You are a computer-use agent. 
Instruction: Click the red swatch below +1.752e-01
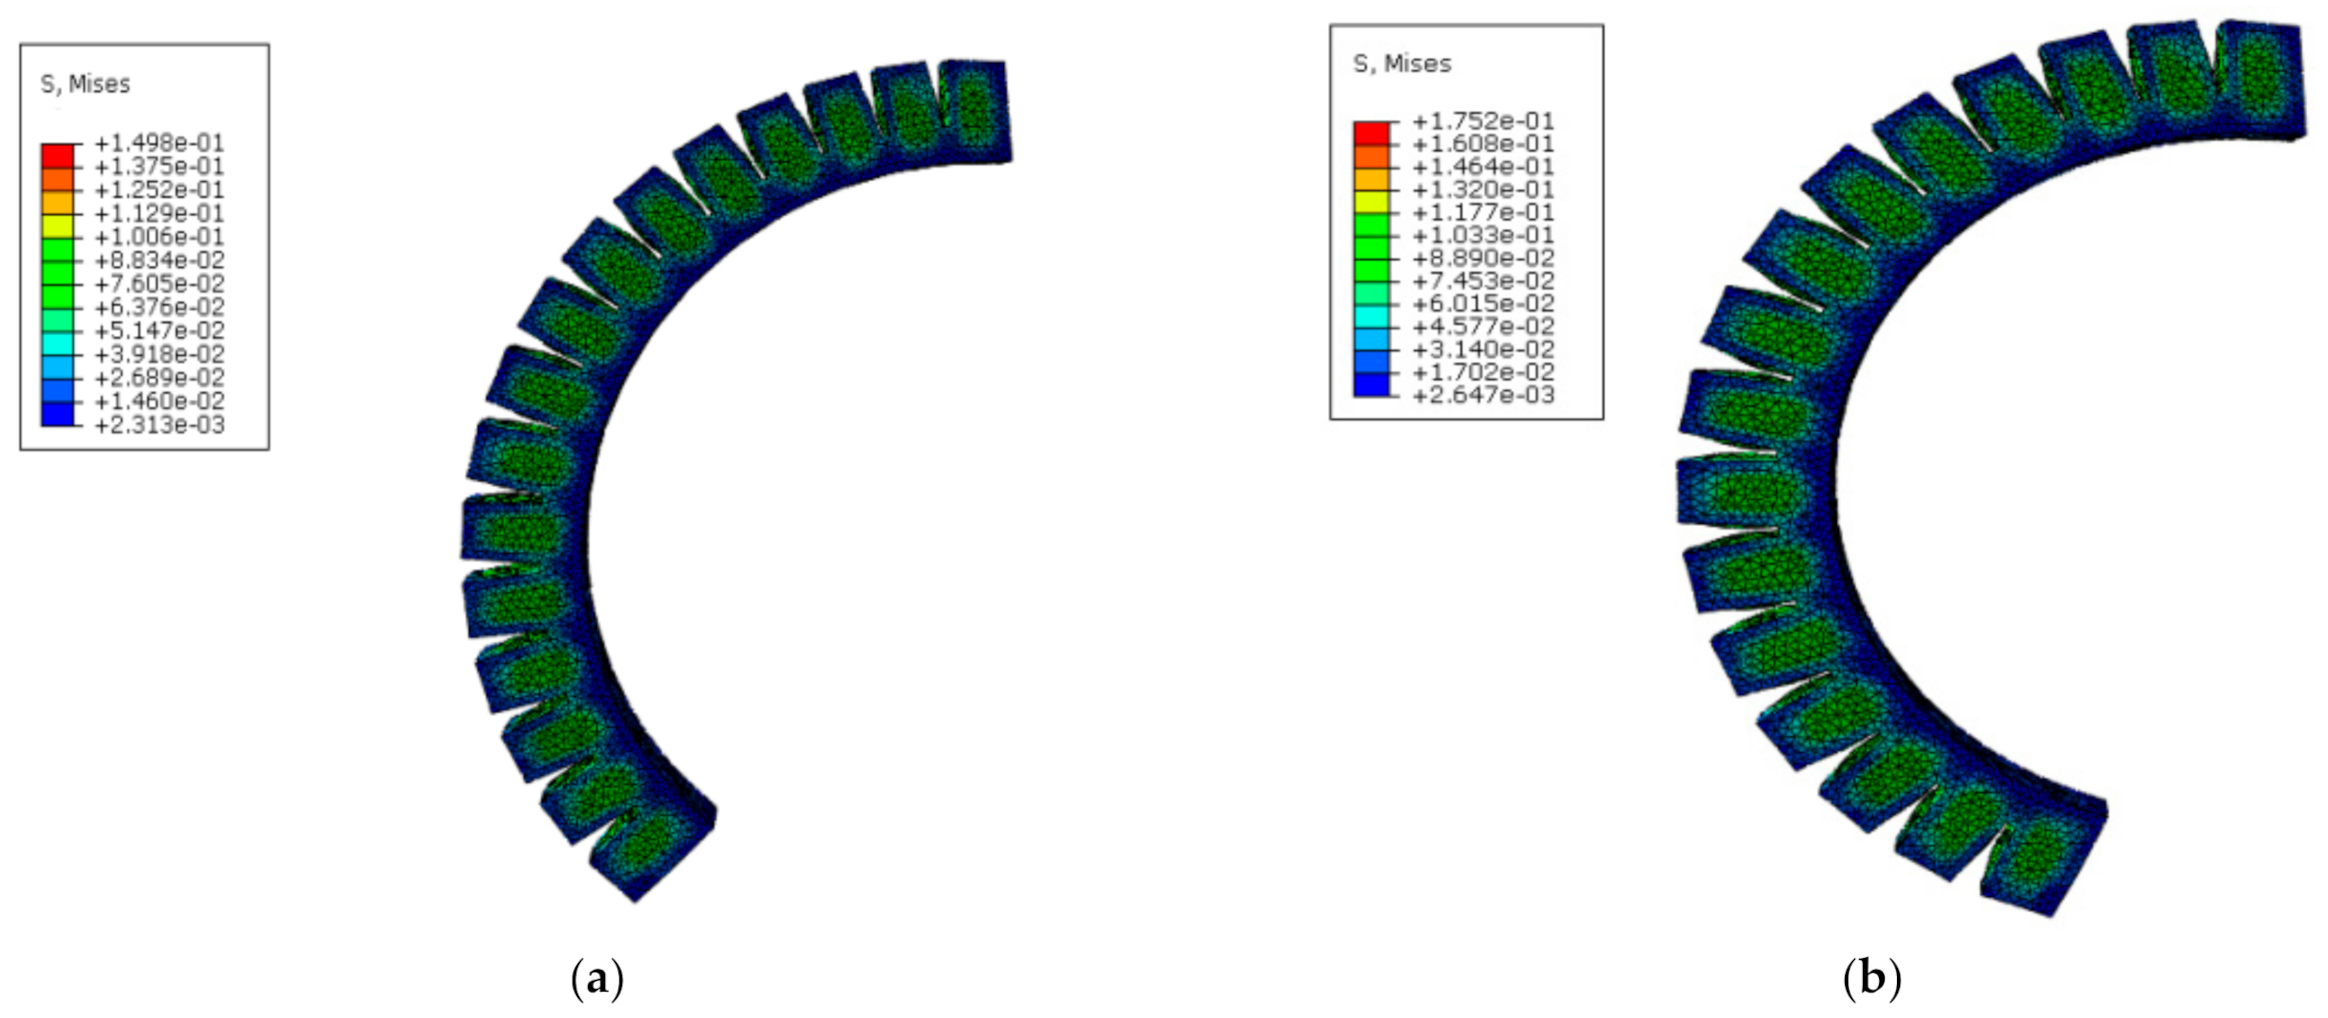(1371, 133)
